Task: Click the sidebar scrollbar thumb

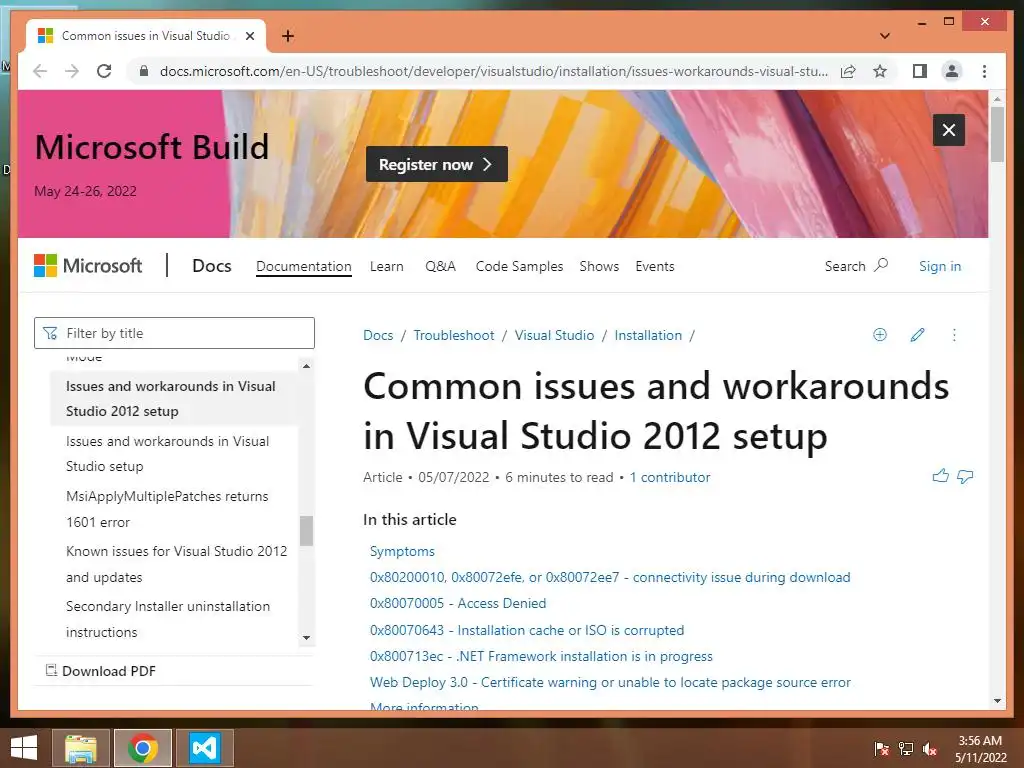Action: (306, 530)
